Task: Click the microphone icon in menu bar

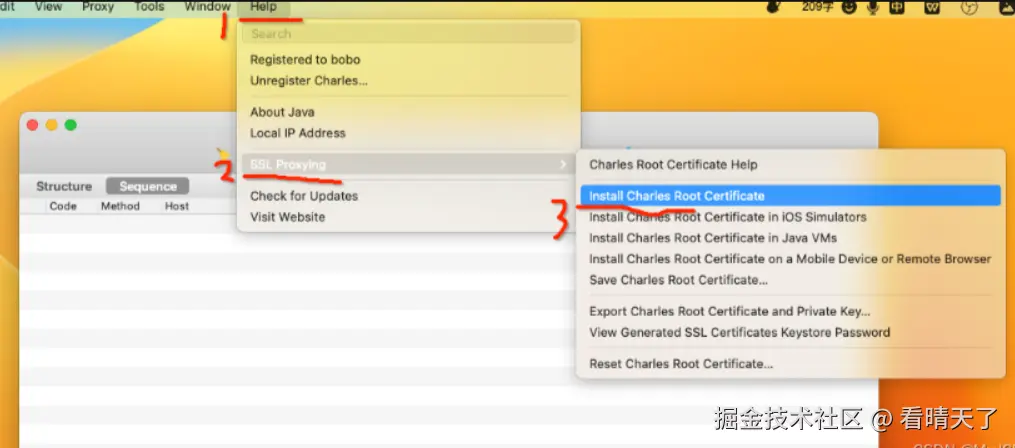Action: point(873,7)
